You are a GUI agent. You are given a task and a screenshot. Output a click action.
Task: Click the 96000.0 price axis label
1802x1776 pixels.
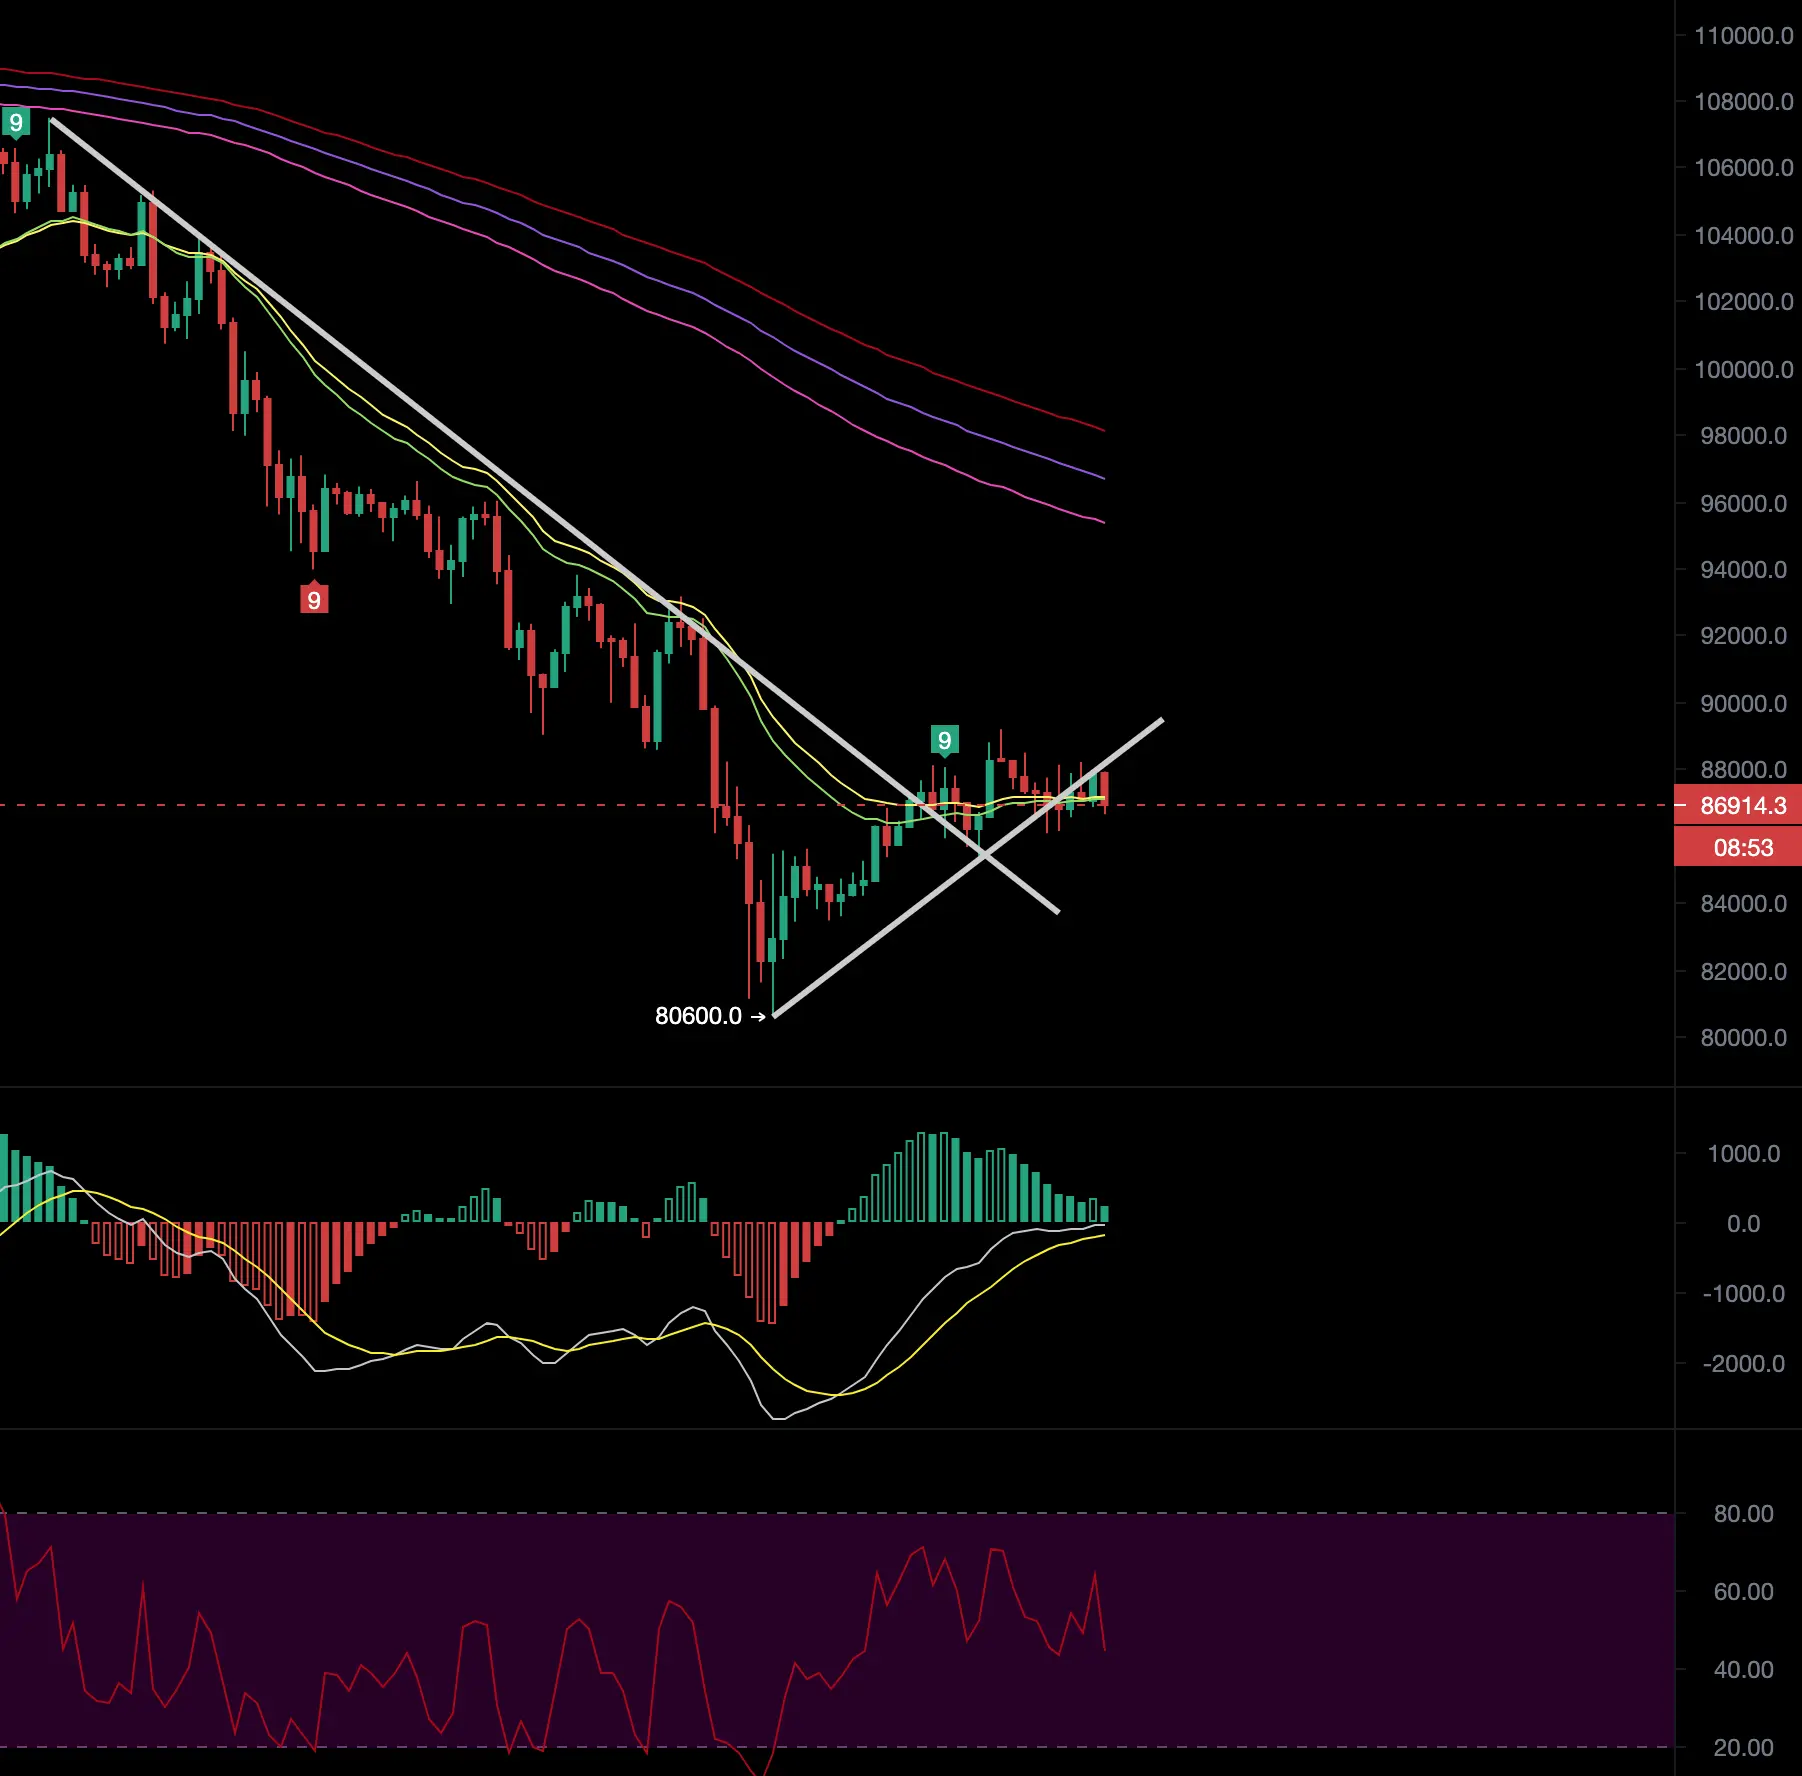tap(1743, 504)
